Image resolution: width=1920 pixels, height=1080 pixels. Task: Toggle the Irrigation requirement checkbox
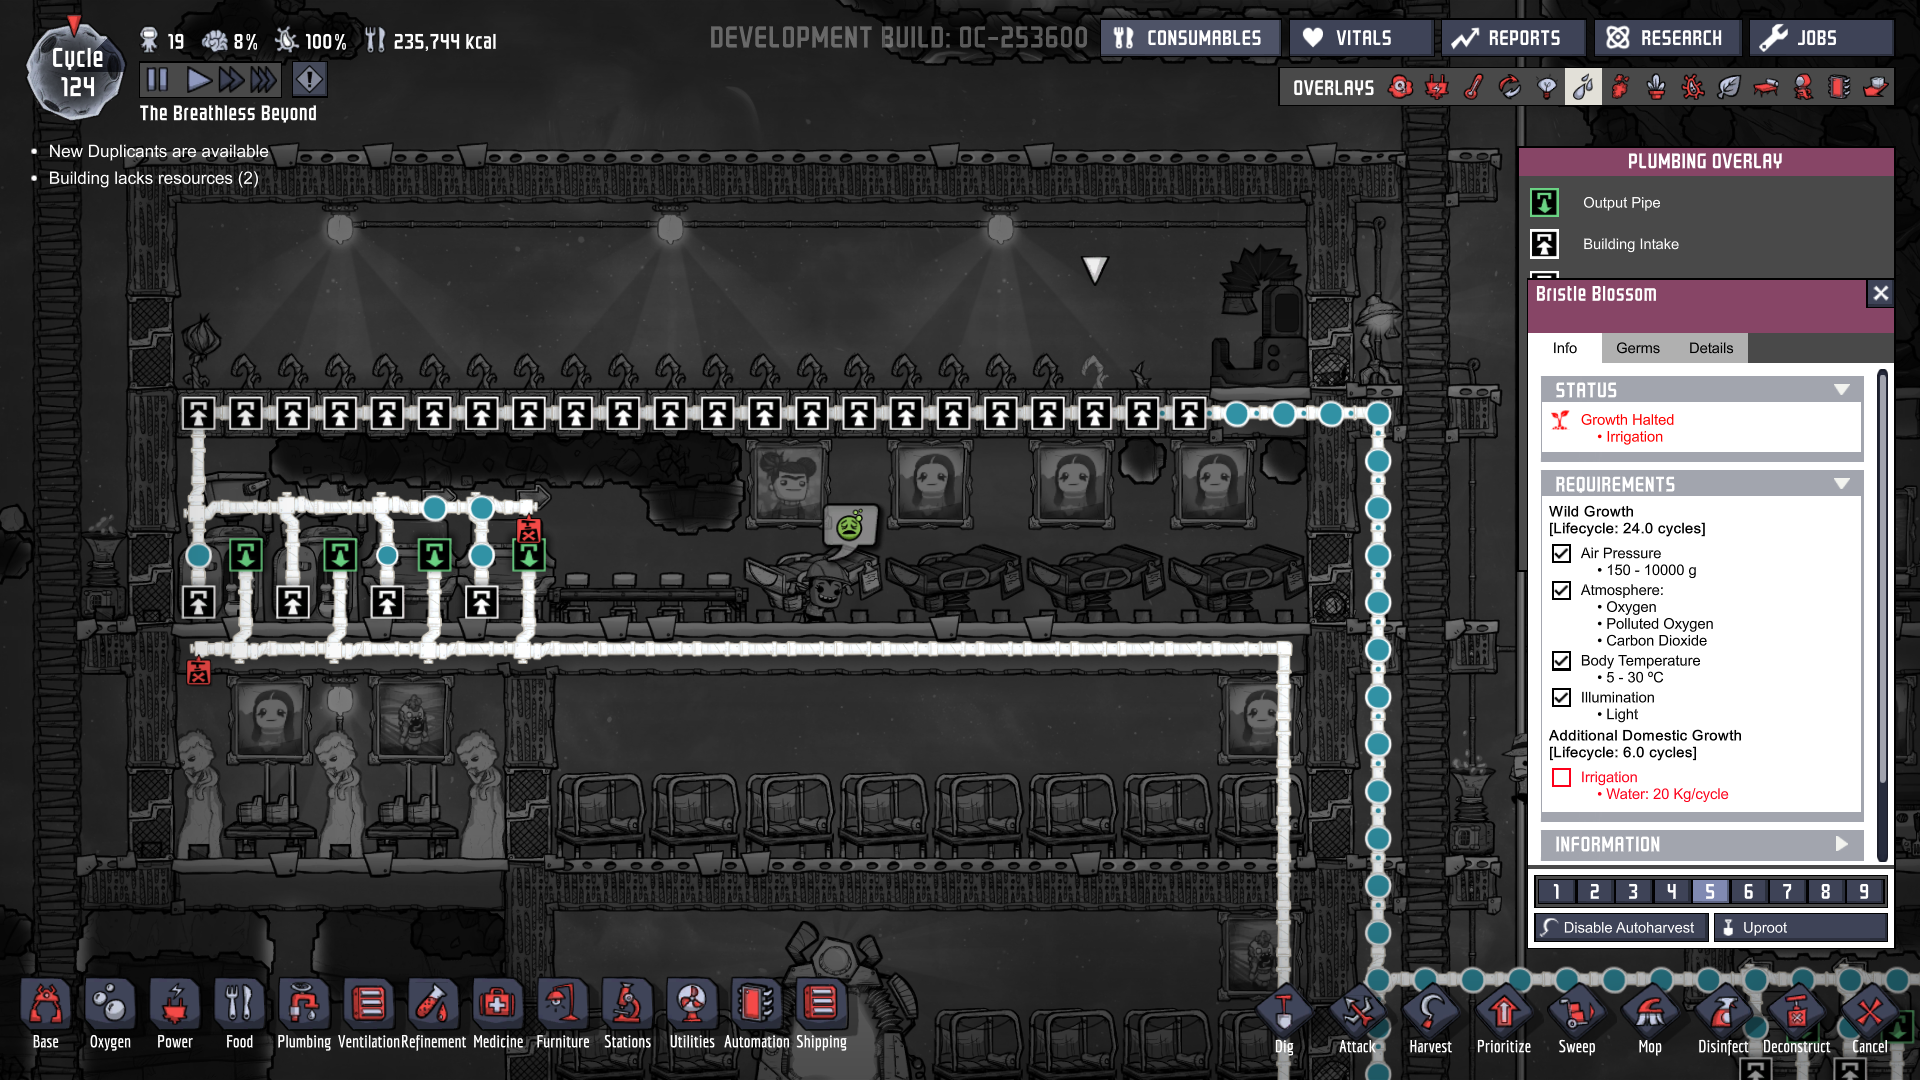(x=1561, y=777)
